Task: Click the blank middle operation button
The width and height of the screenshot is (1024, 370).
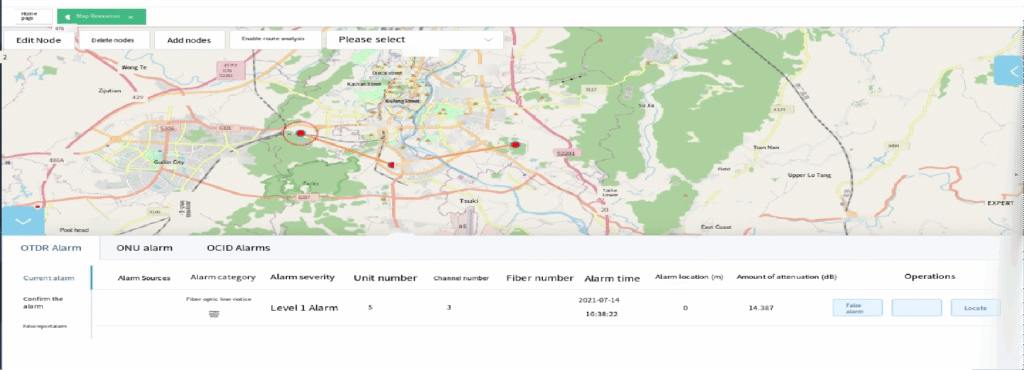Action: (917, 307)
